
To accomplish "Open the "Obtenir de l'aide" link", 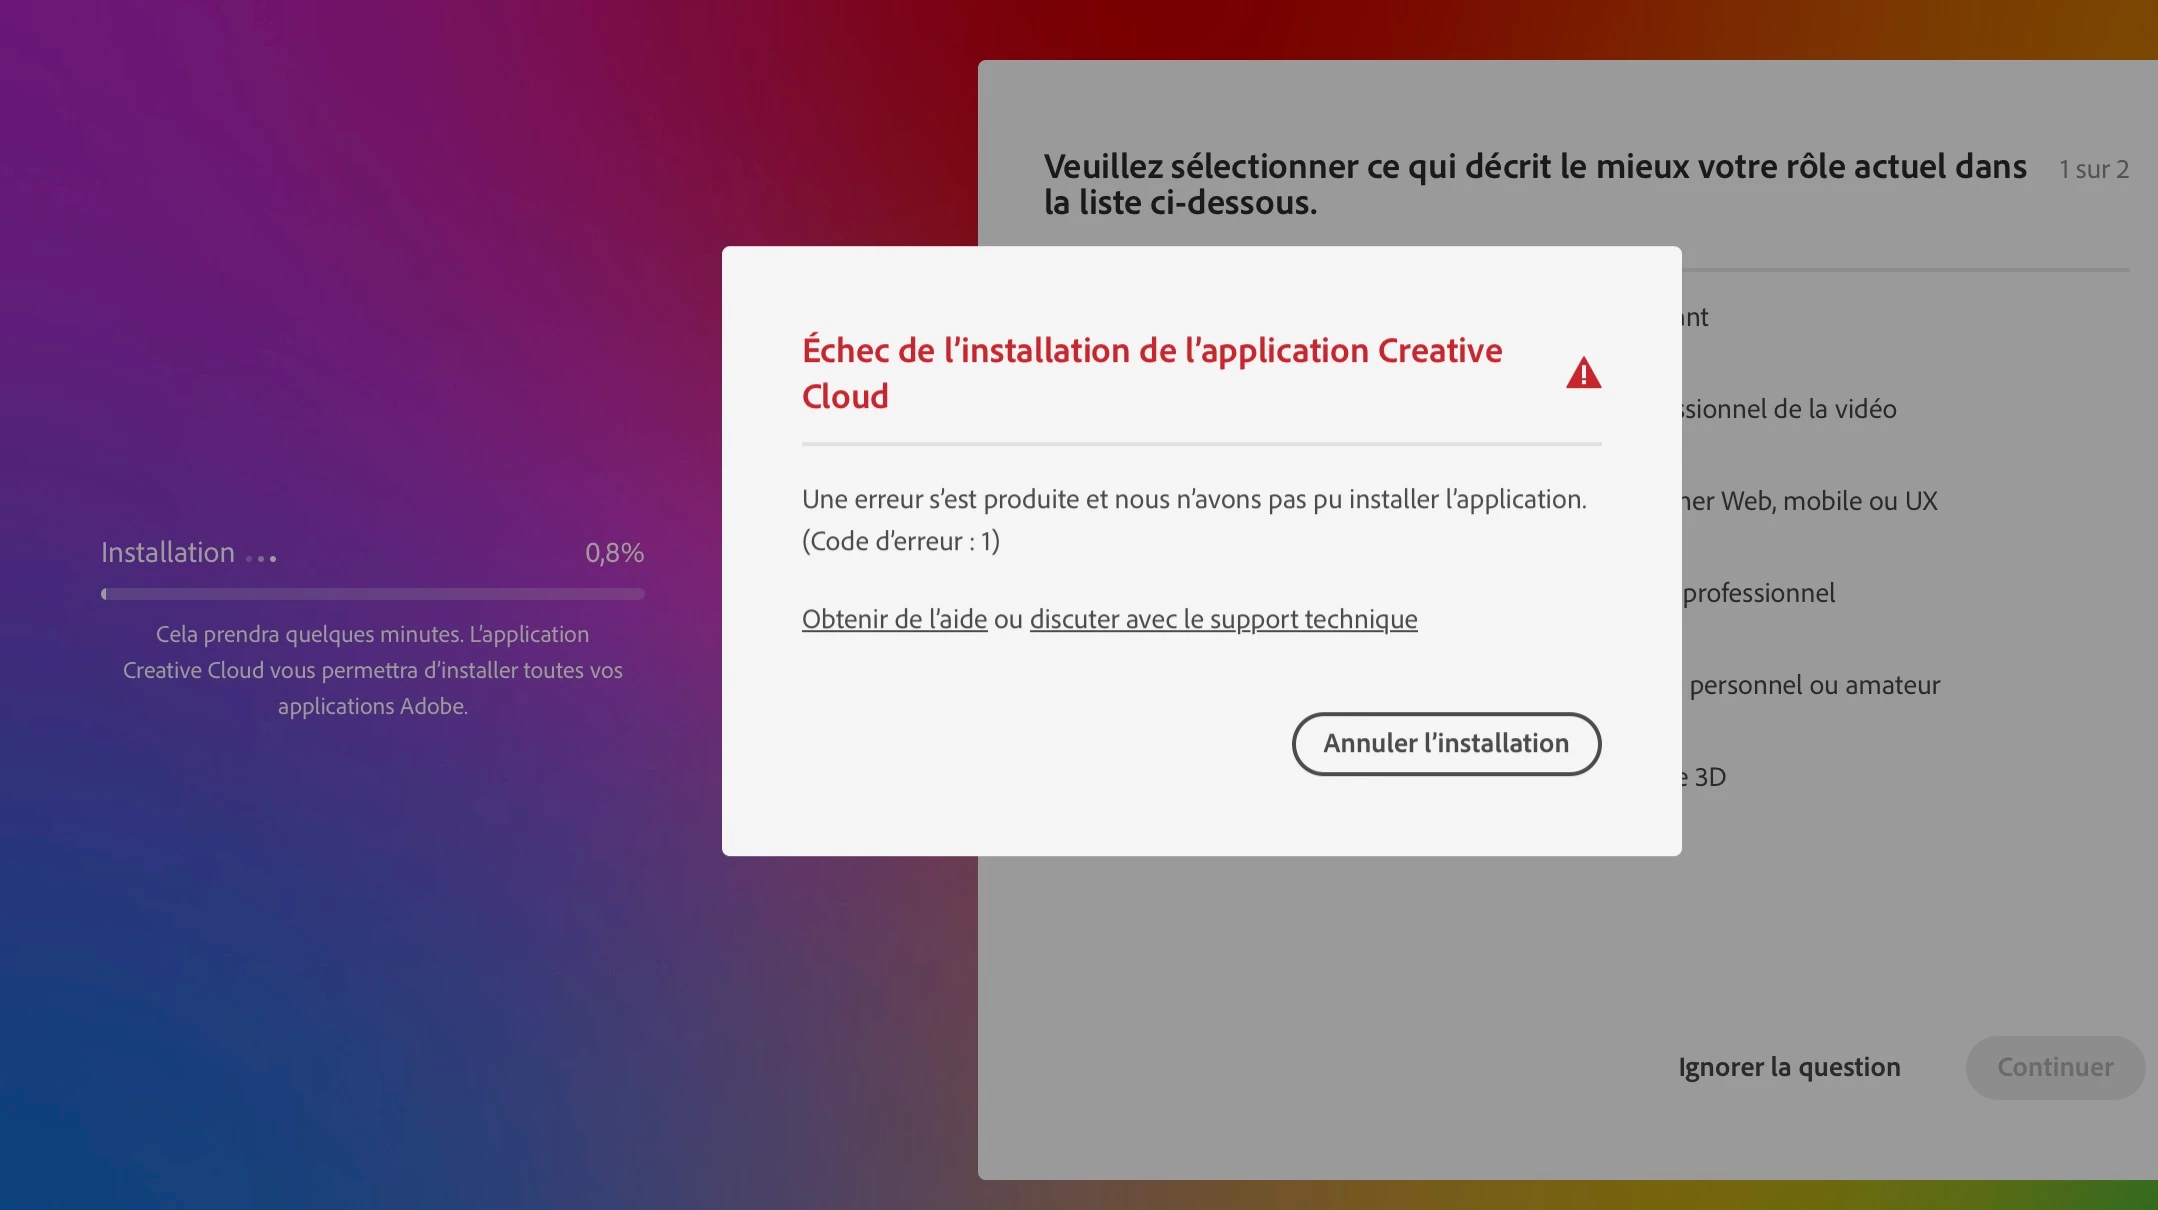I will pos(894,619).
